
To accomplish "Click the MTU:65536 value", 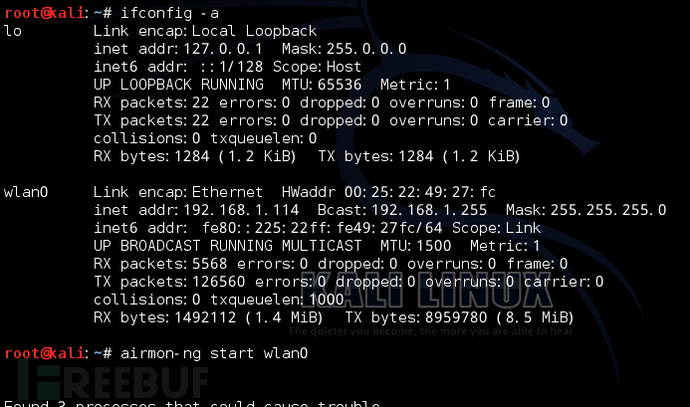I will click(322, 84).
